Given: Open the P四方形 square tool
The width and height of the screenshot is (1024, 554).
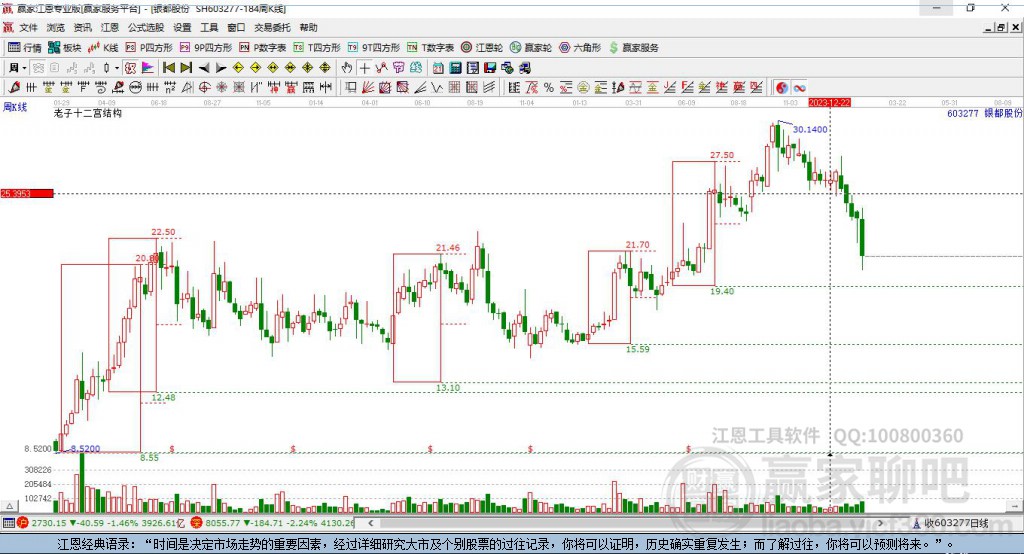Looking at the screenshot, I should coord(149,48).
